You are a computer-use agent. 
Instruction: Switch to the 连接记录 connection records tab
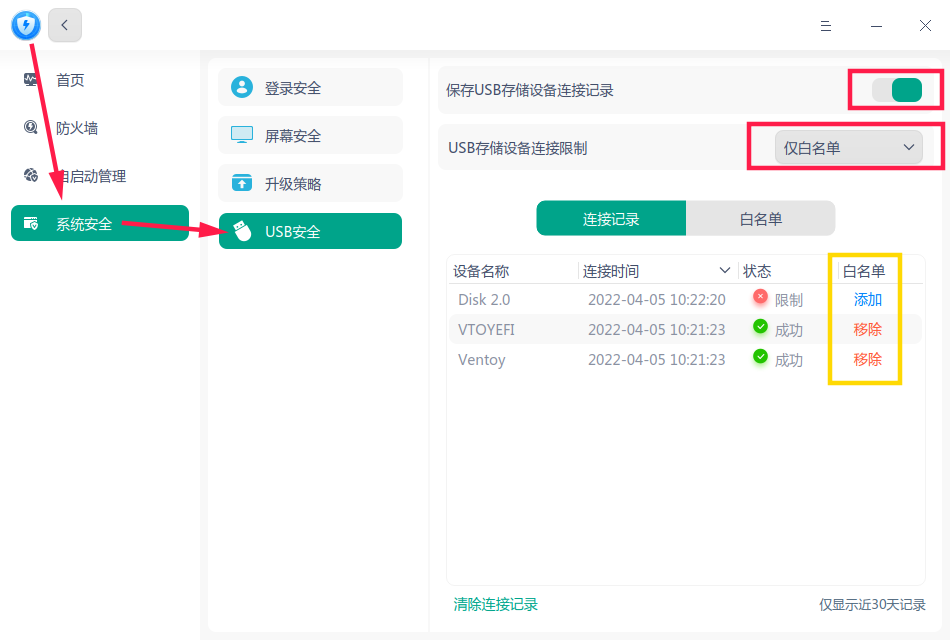pyautogui.click(x=611, y=218)
